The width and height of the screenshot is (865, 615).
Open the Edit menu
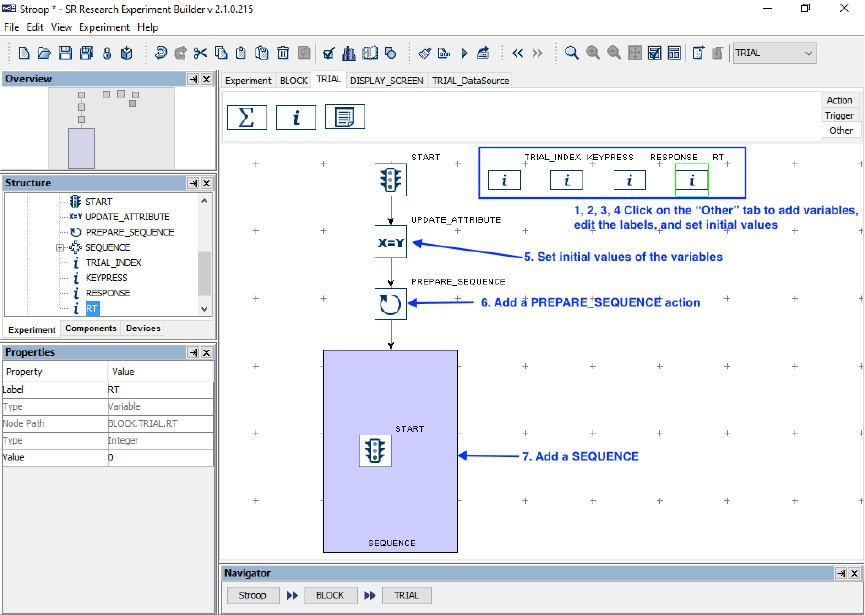(x=35, y=27)
